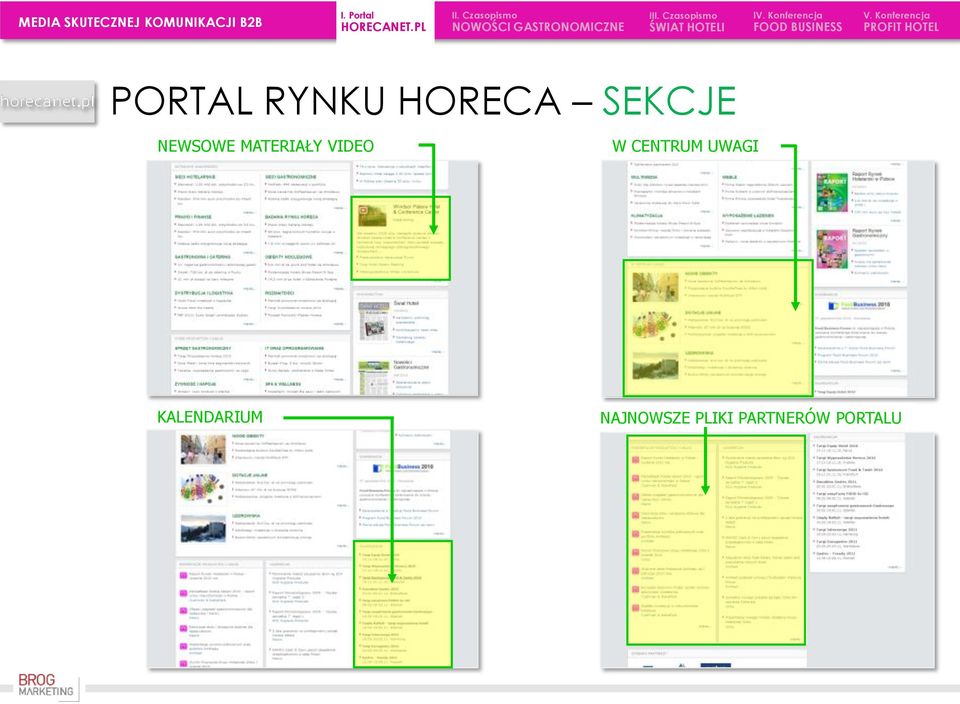Open the colorful bottles photo in W Centrum Uwagi box
This screenshot has height=704, width=960.
pos(655,326)
